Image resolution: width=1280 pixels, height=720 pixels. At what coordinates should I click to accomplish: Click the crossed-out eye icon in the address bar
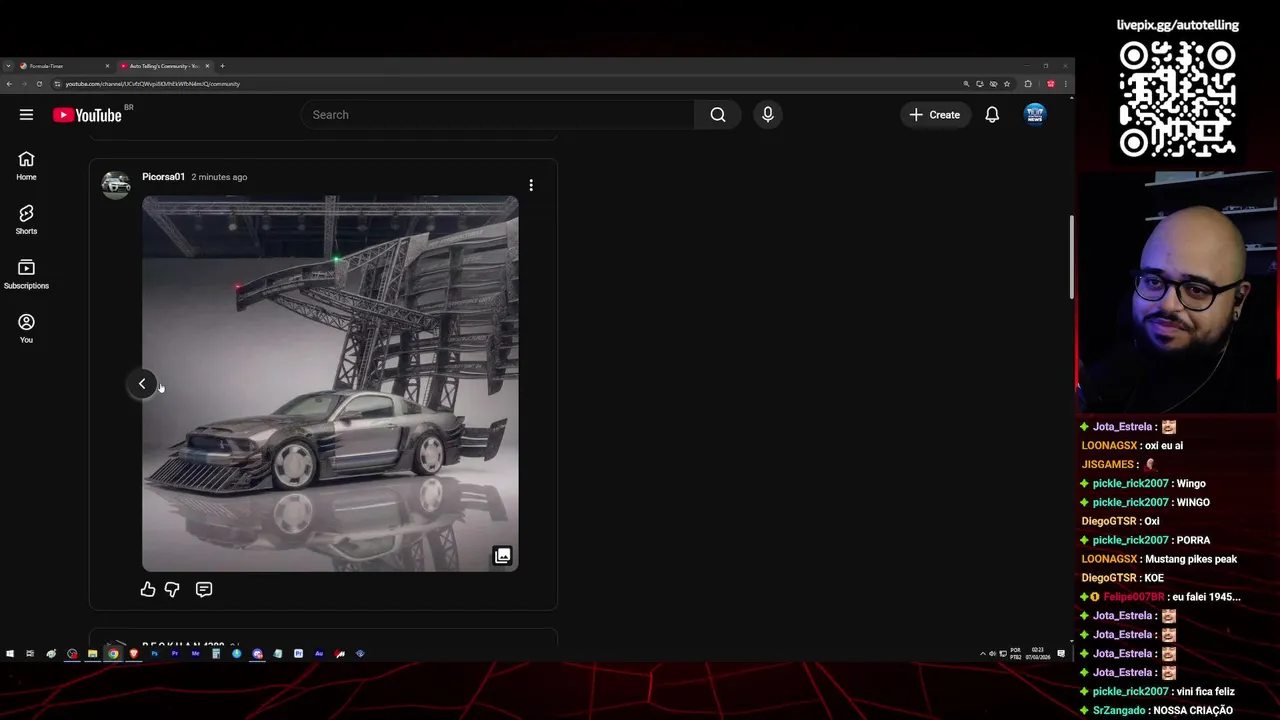(993, 84)
